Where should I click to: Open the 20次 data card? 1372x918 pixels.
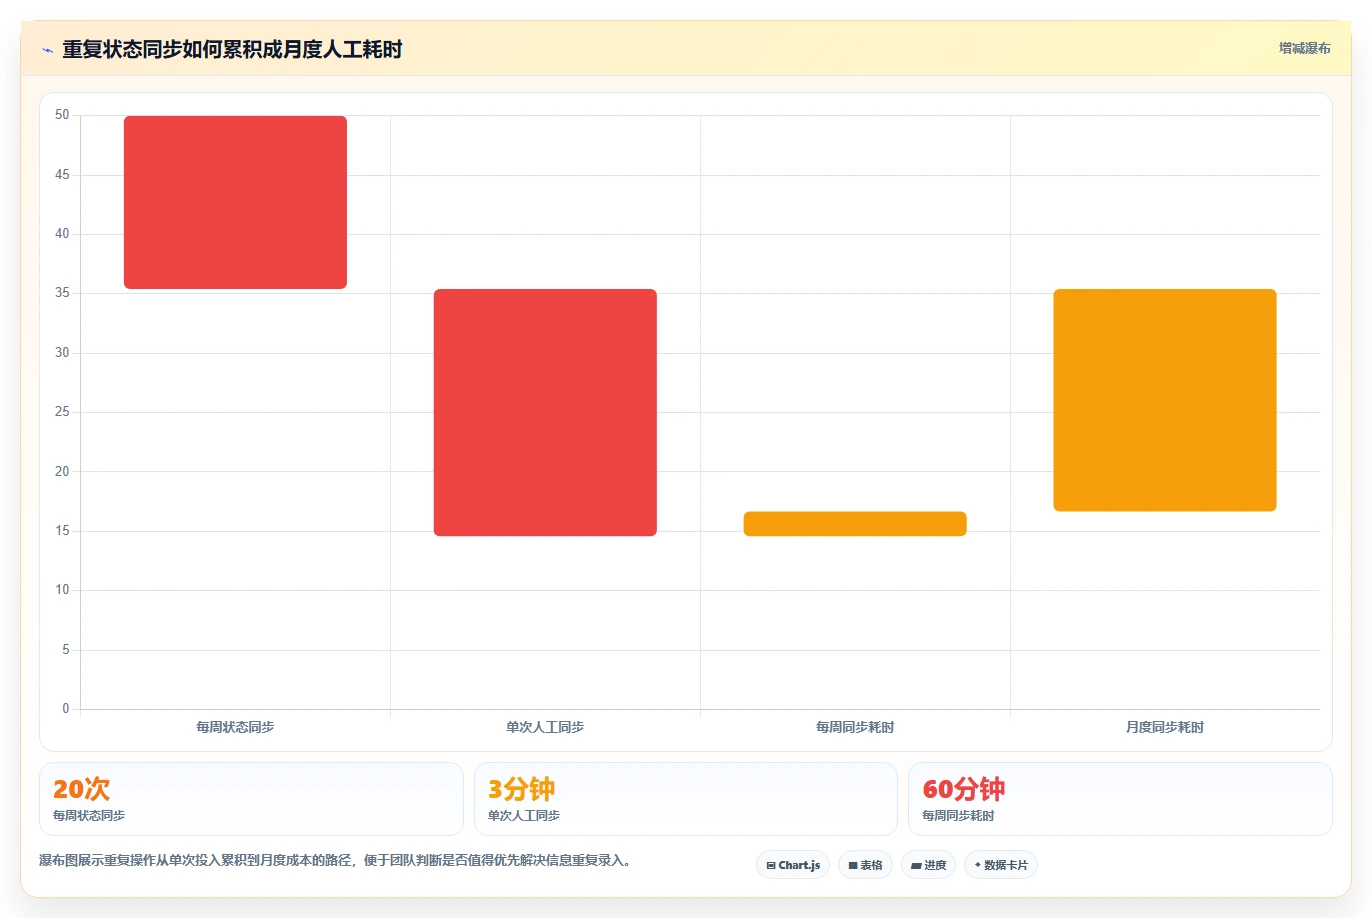[x=251, y=799]
